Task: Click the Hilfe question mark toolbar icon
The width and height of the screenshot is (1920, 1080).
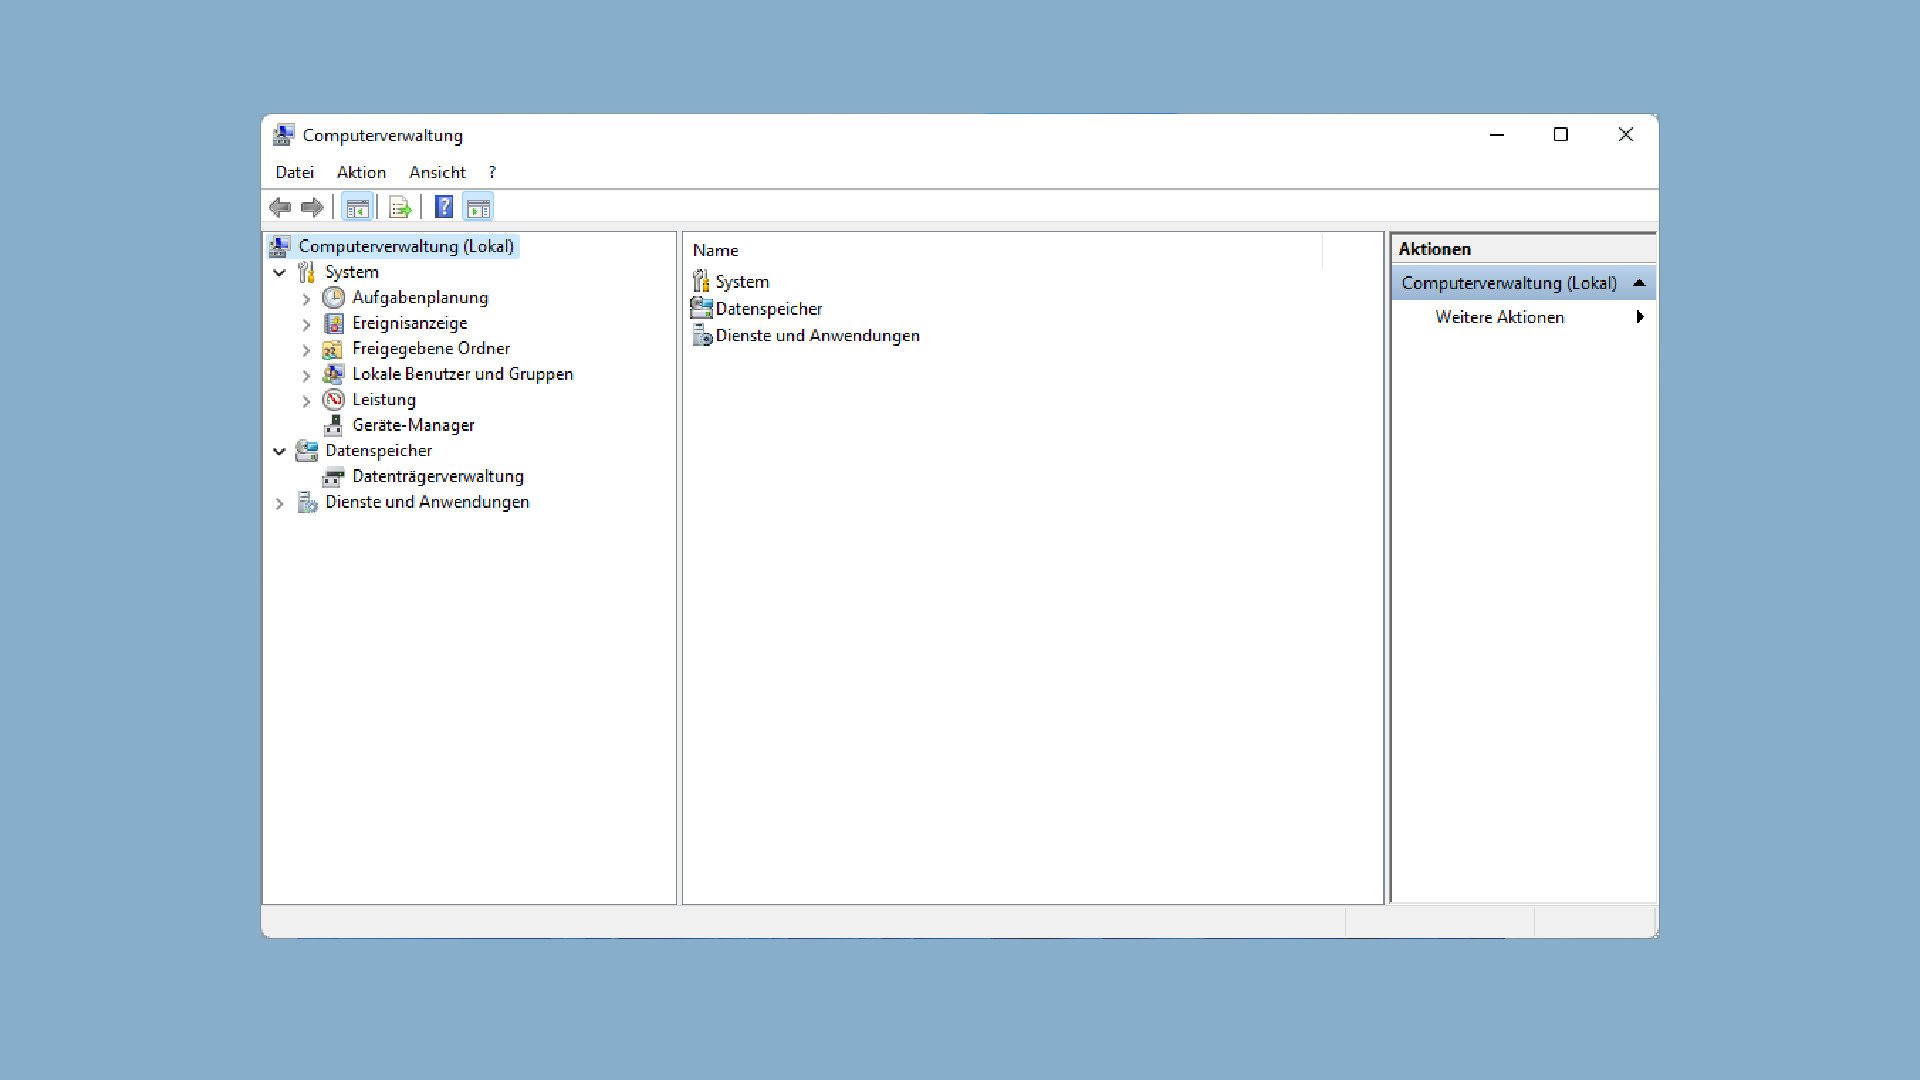Action: tap(443, 207)
